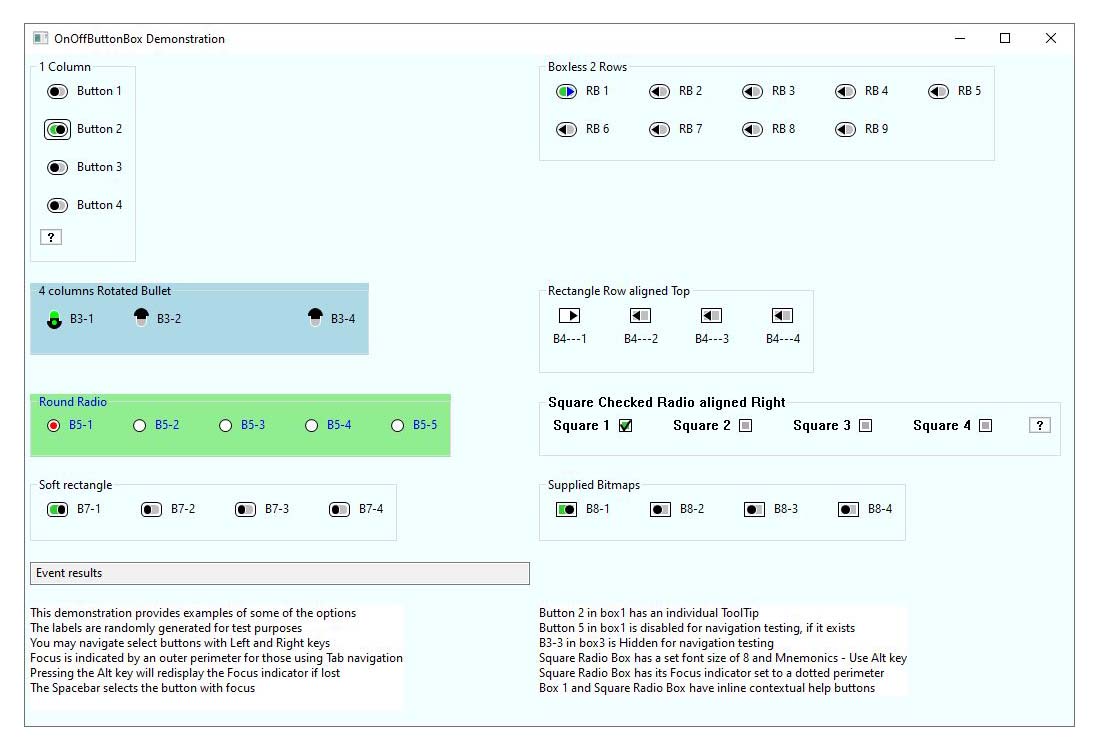Select bitmap button B8-3

754,509
